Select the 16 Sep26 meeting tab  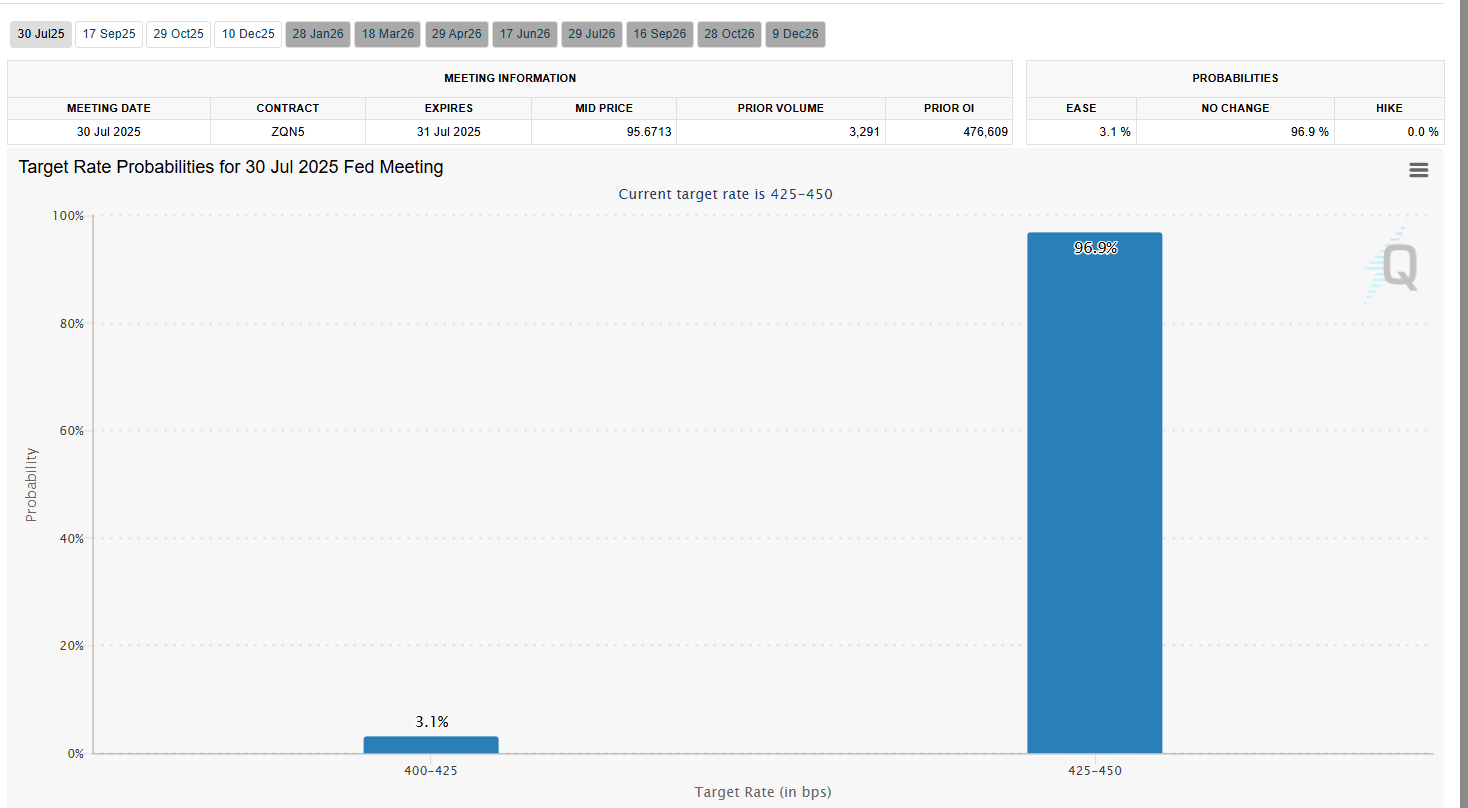pyautogui.click(x=661, y=34)
